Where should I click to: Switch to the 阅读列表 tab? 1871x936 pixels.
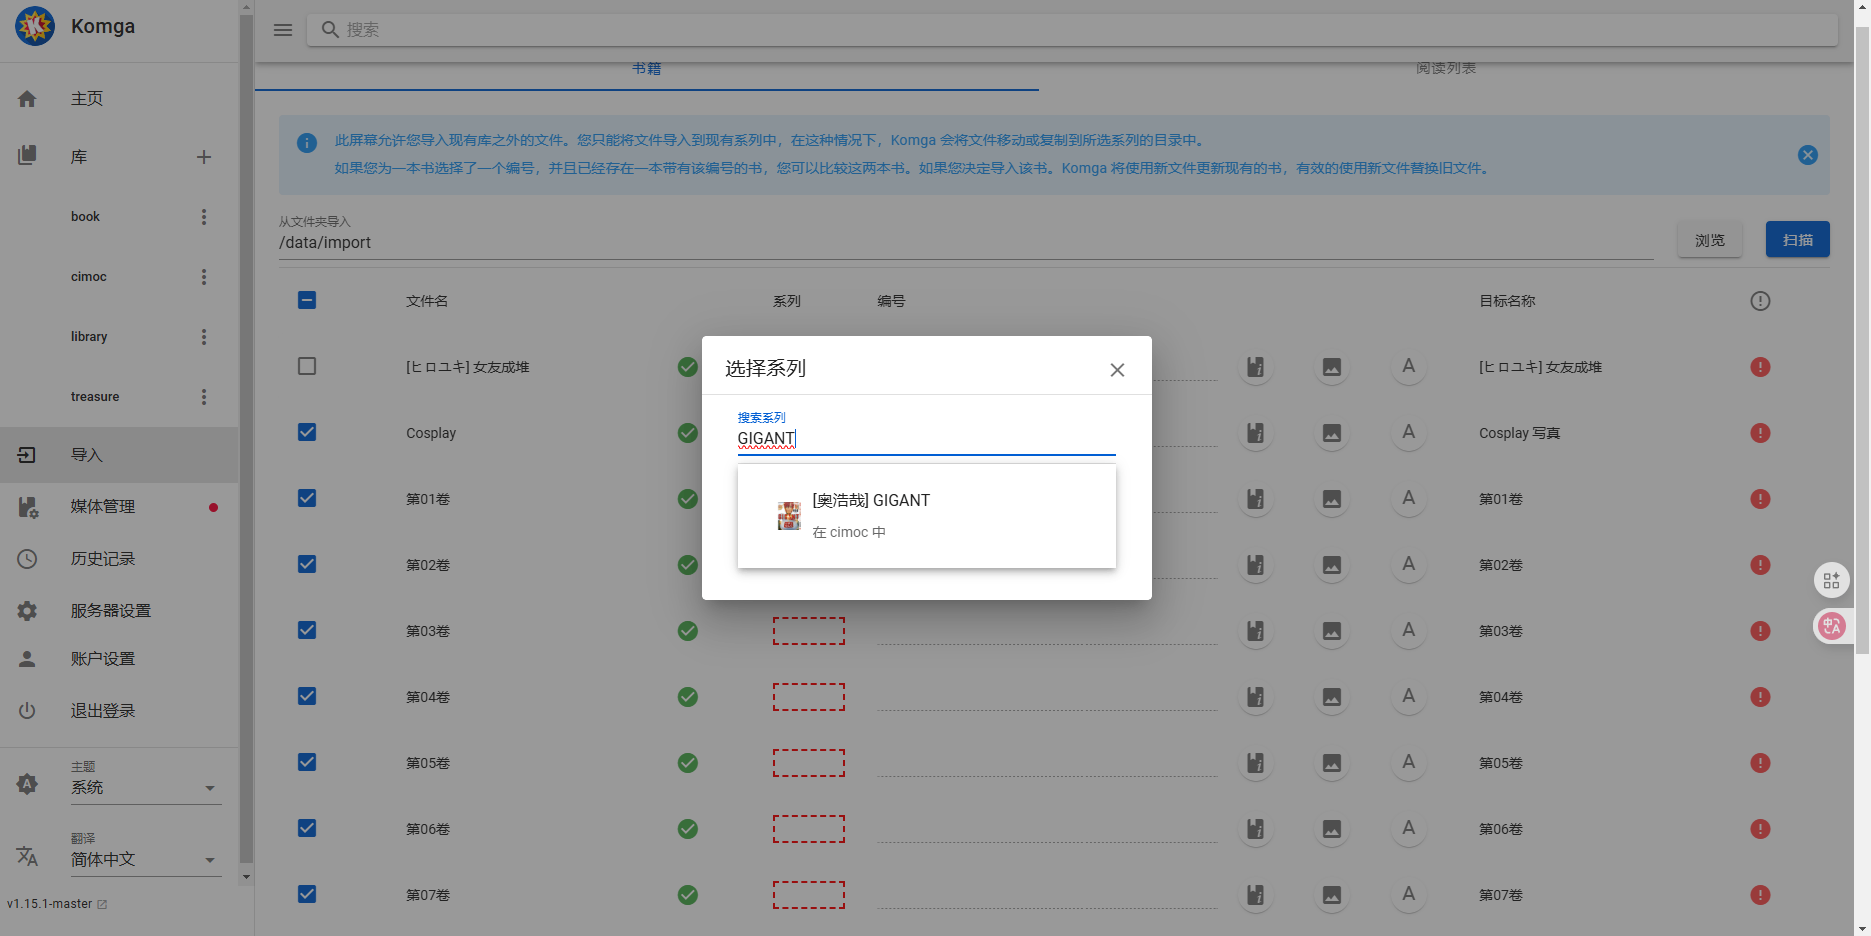[1445, 69]
